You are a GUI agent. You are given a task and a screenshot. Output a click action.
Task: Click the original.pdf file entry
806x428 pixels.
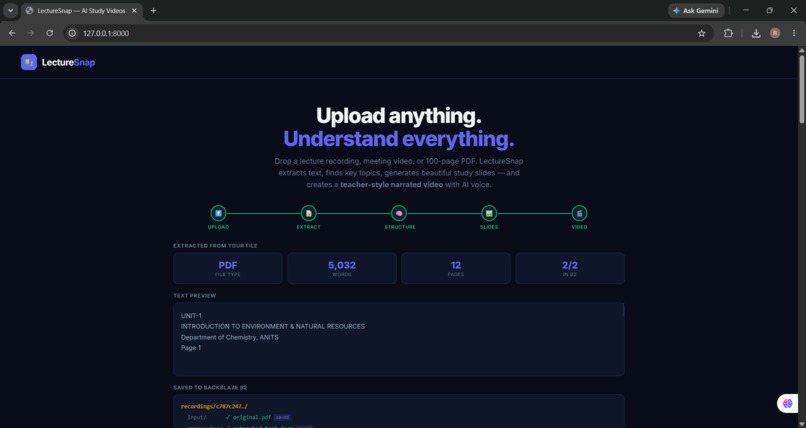(x=252, y=417)
